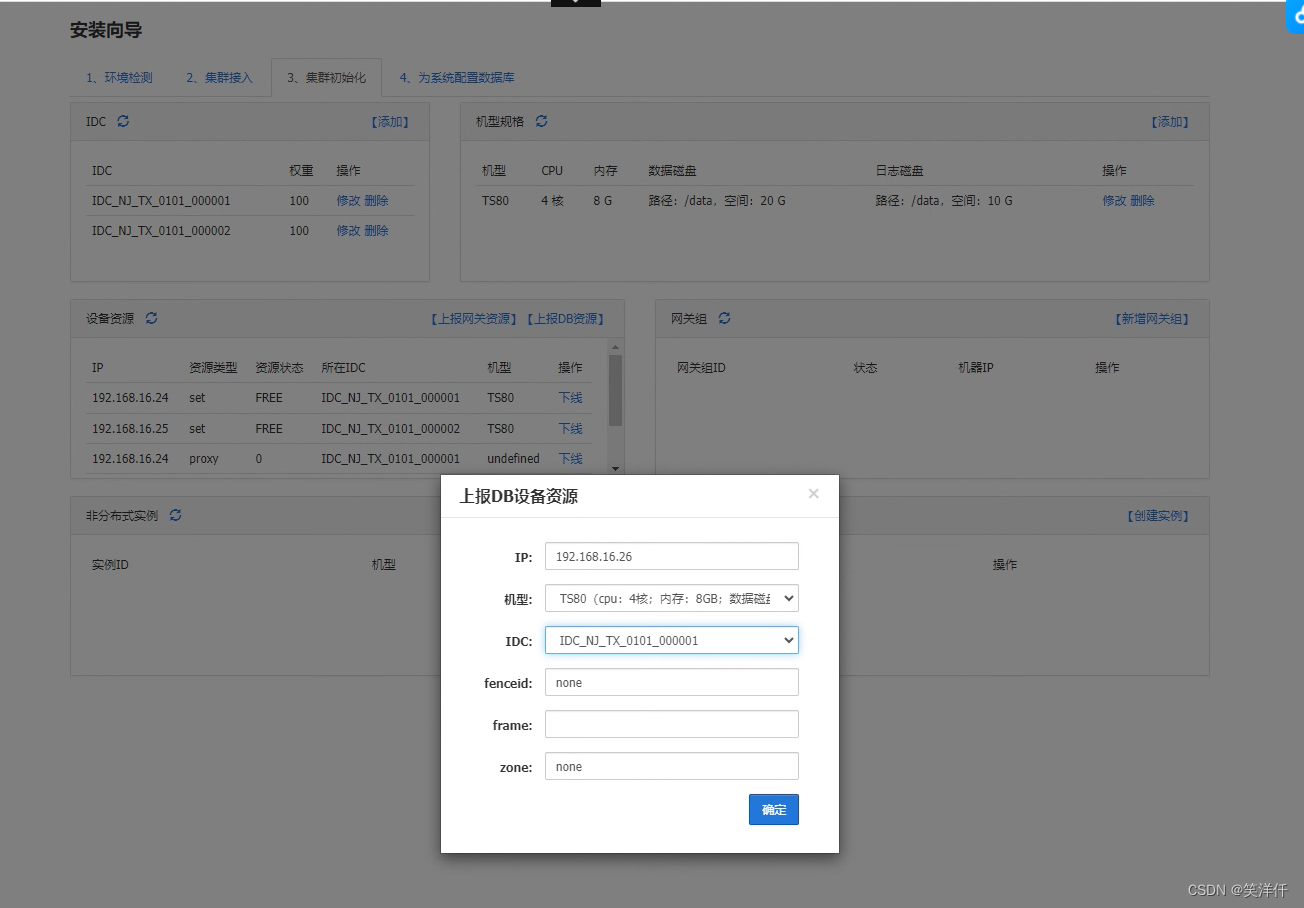Click 下线 for 192.168.16.25
This screenshot has height=908, width=1304.
tap(570, 429)
